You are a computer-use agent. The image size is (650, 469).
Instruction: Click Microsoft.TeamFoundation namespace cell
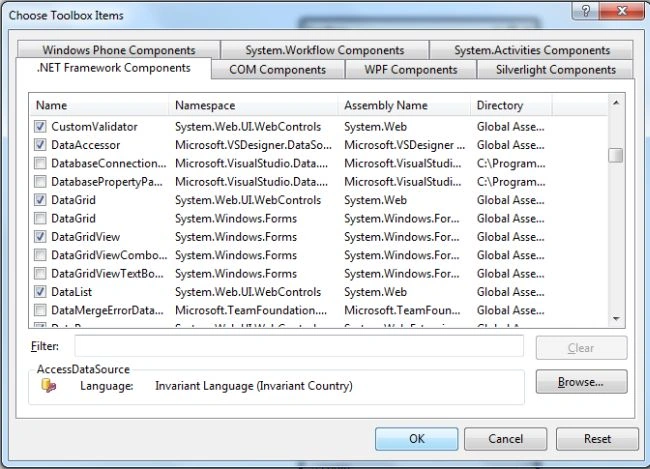251,310
